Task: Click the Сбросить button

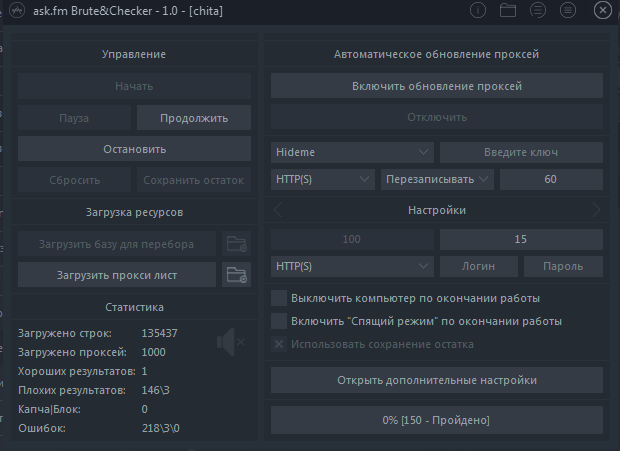Action: [x=74, y=180]
